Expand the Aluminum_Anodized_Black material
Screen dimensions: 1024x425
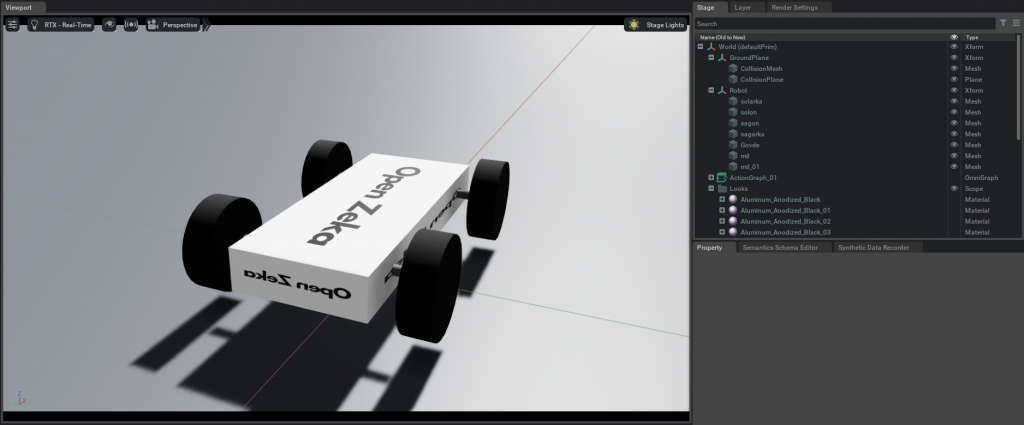(x=722, y=199)
